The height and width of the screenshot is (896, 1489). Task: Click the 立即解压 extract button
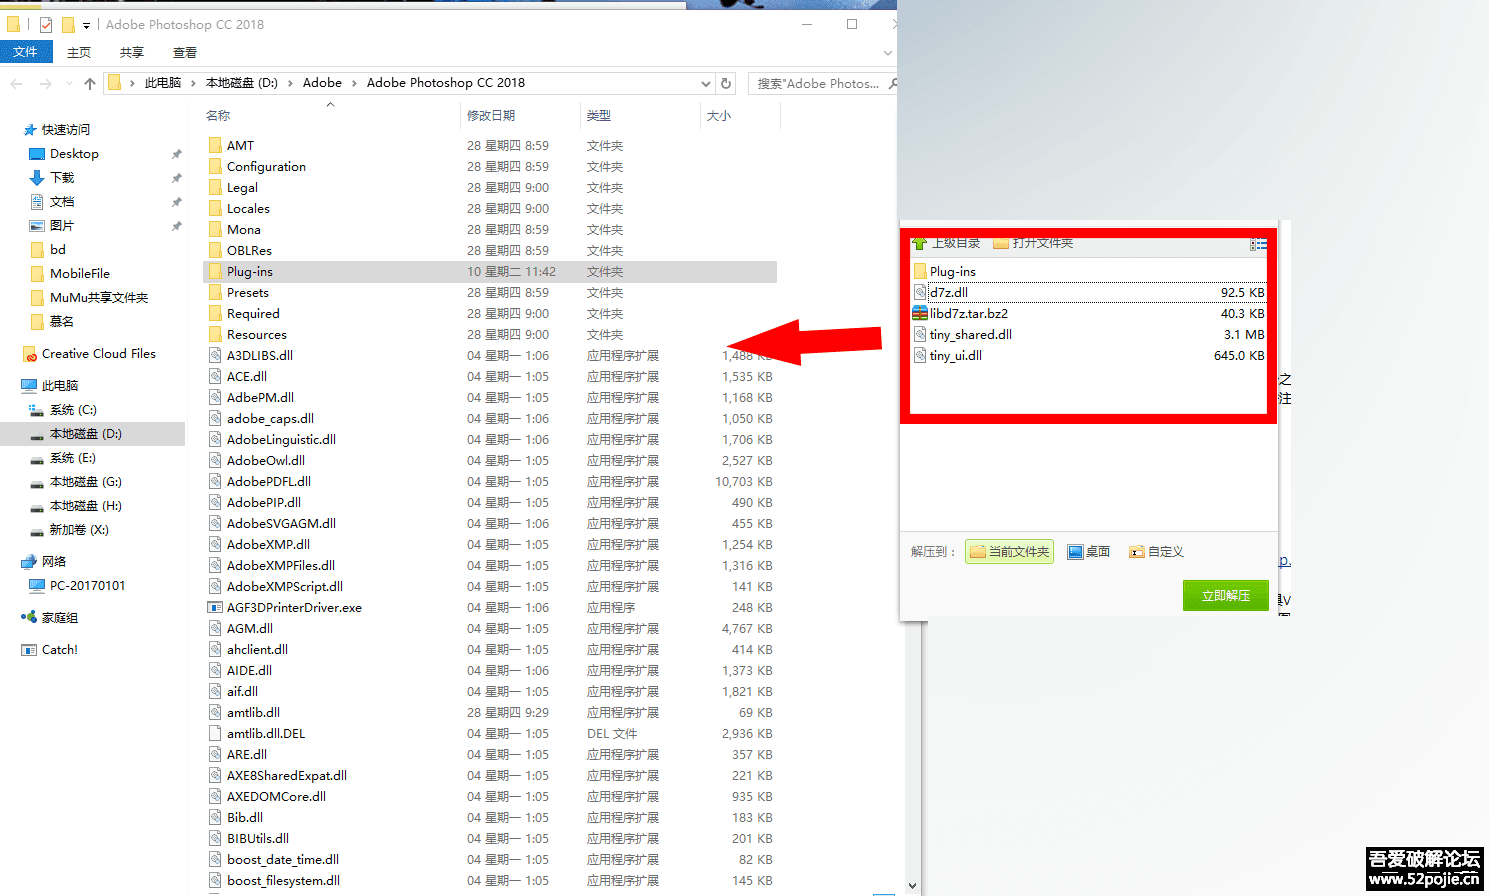1226,595
